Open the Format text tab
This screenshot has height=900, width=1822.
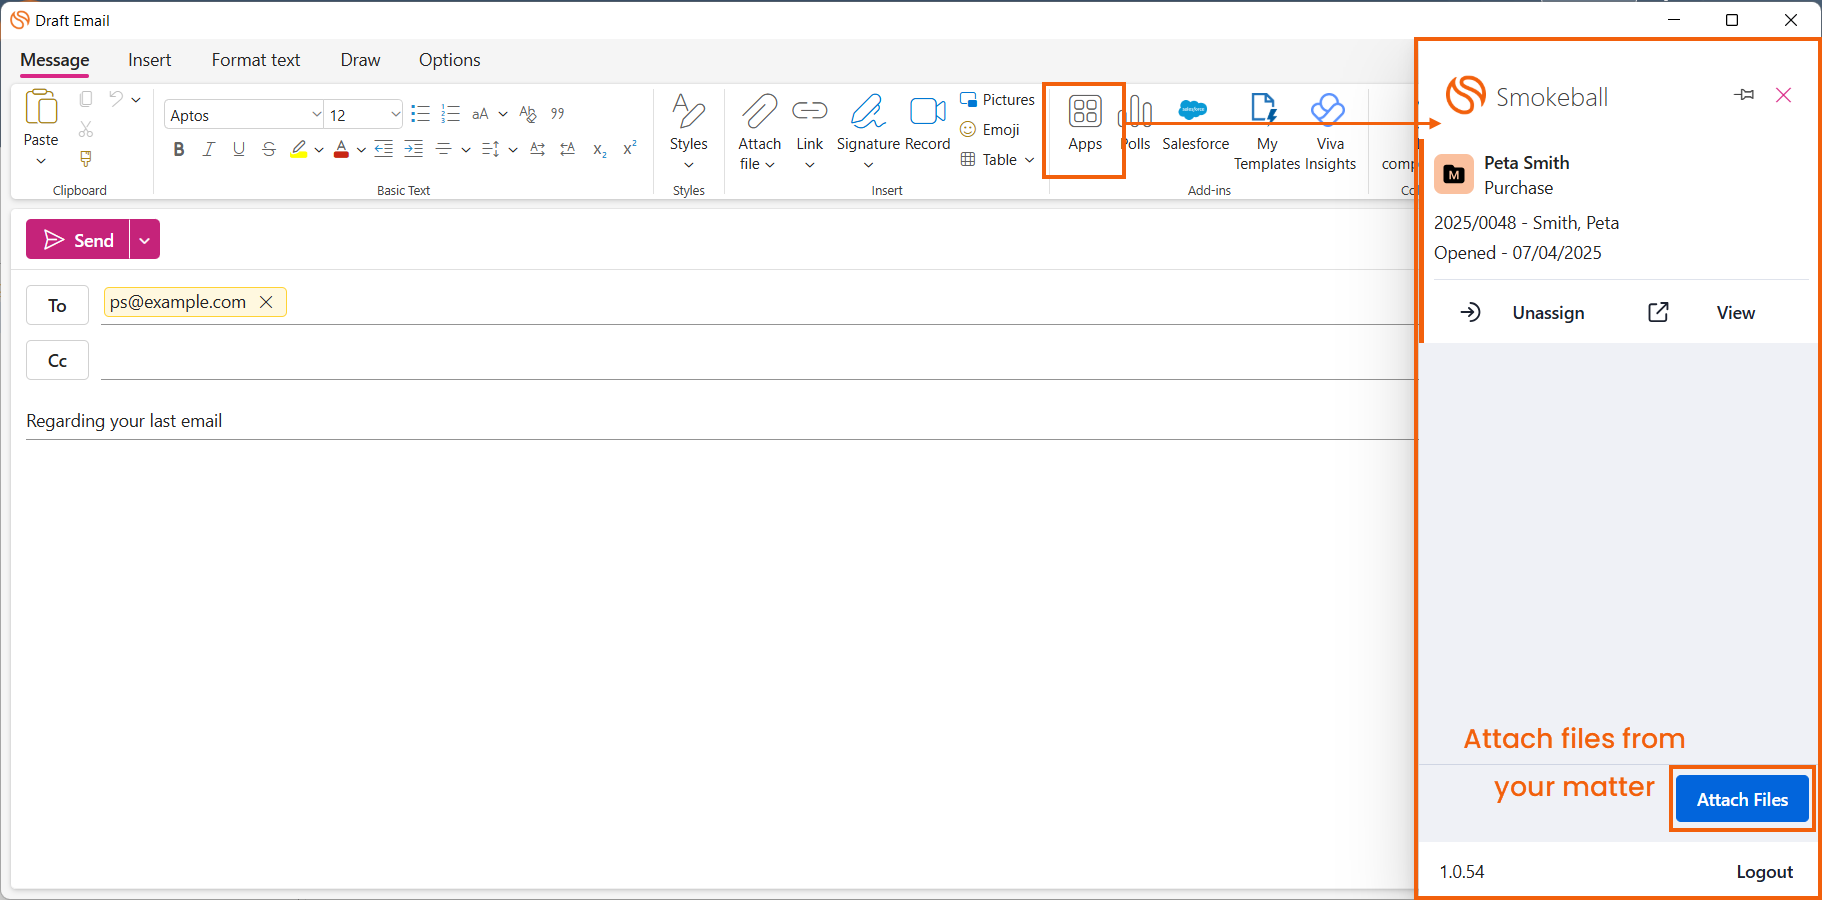[x=255, y=60]
